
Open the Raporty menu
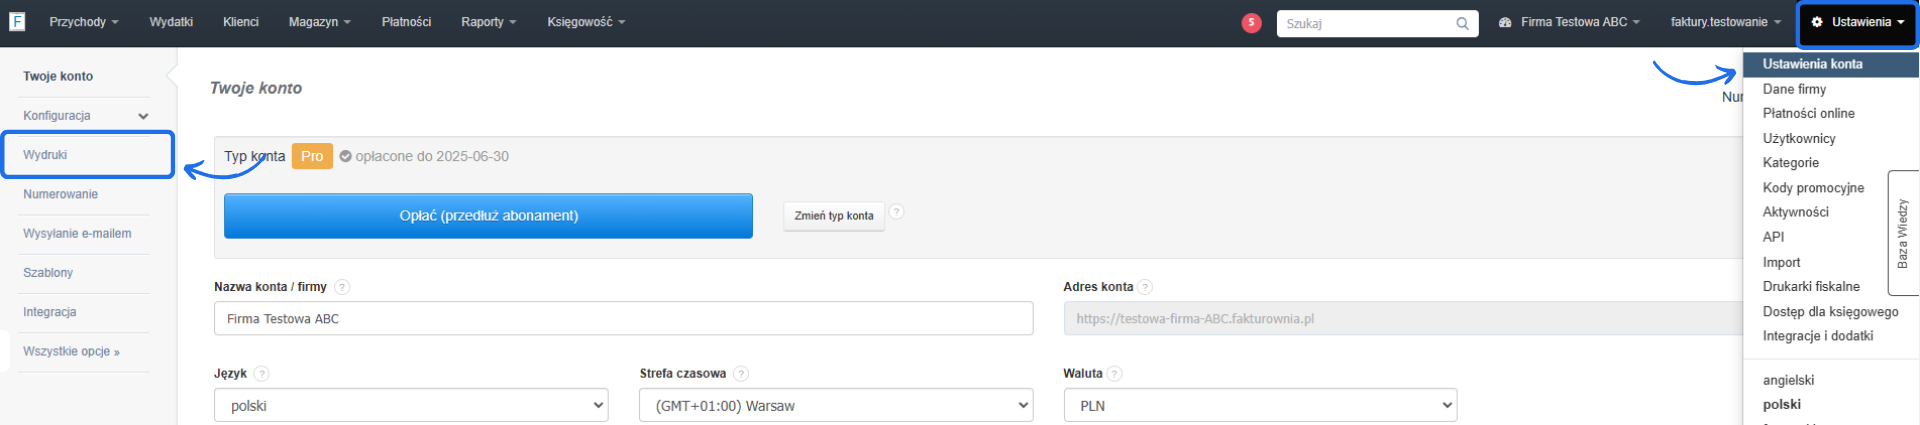pyautogui.click(x=488, y=22)
